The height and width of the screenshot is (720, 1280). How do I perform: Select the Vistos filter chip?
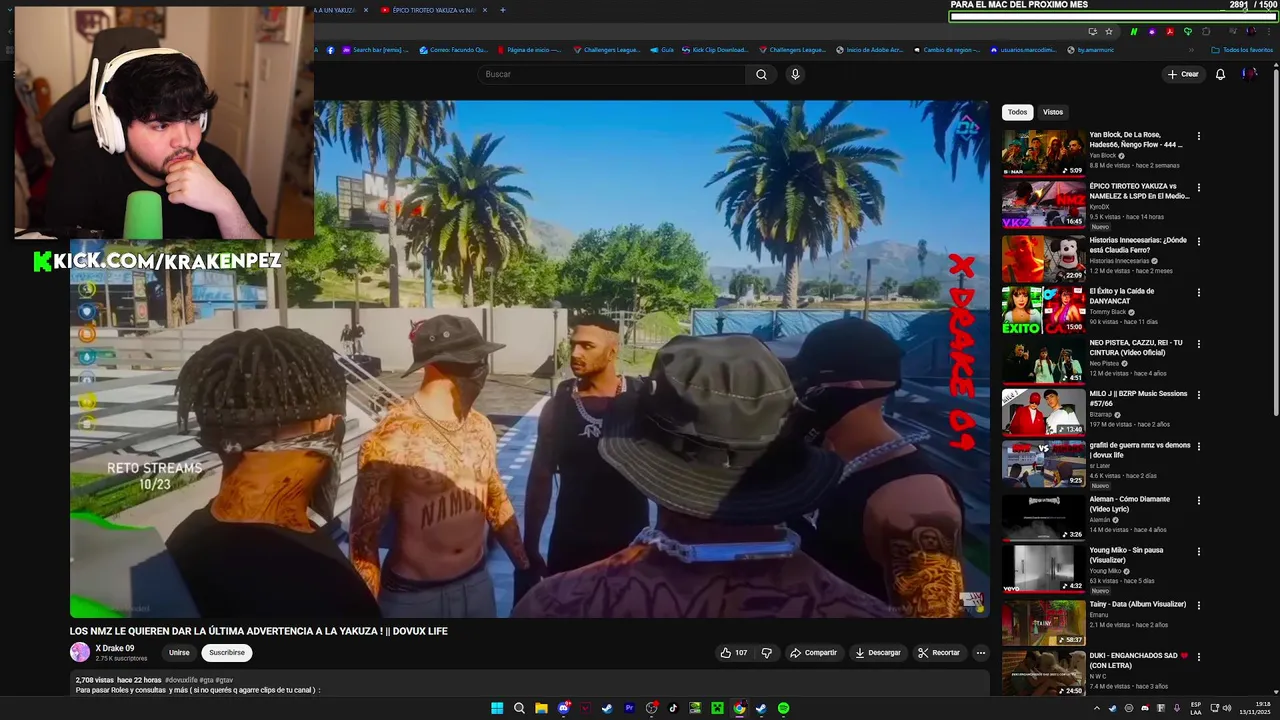(x=1053, y=112)
